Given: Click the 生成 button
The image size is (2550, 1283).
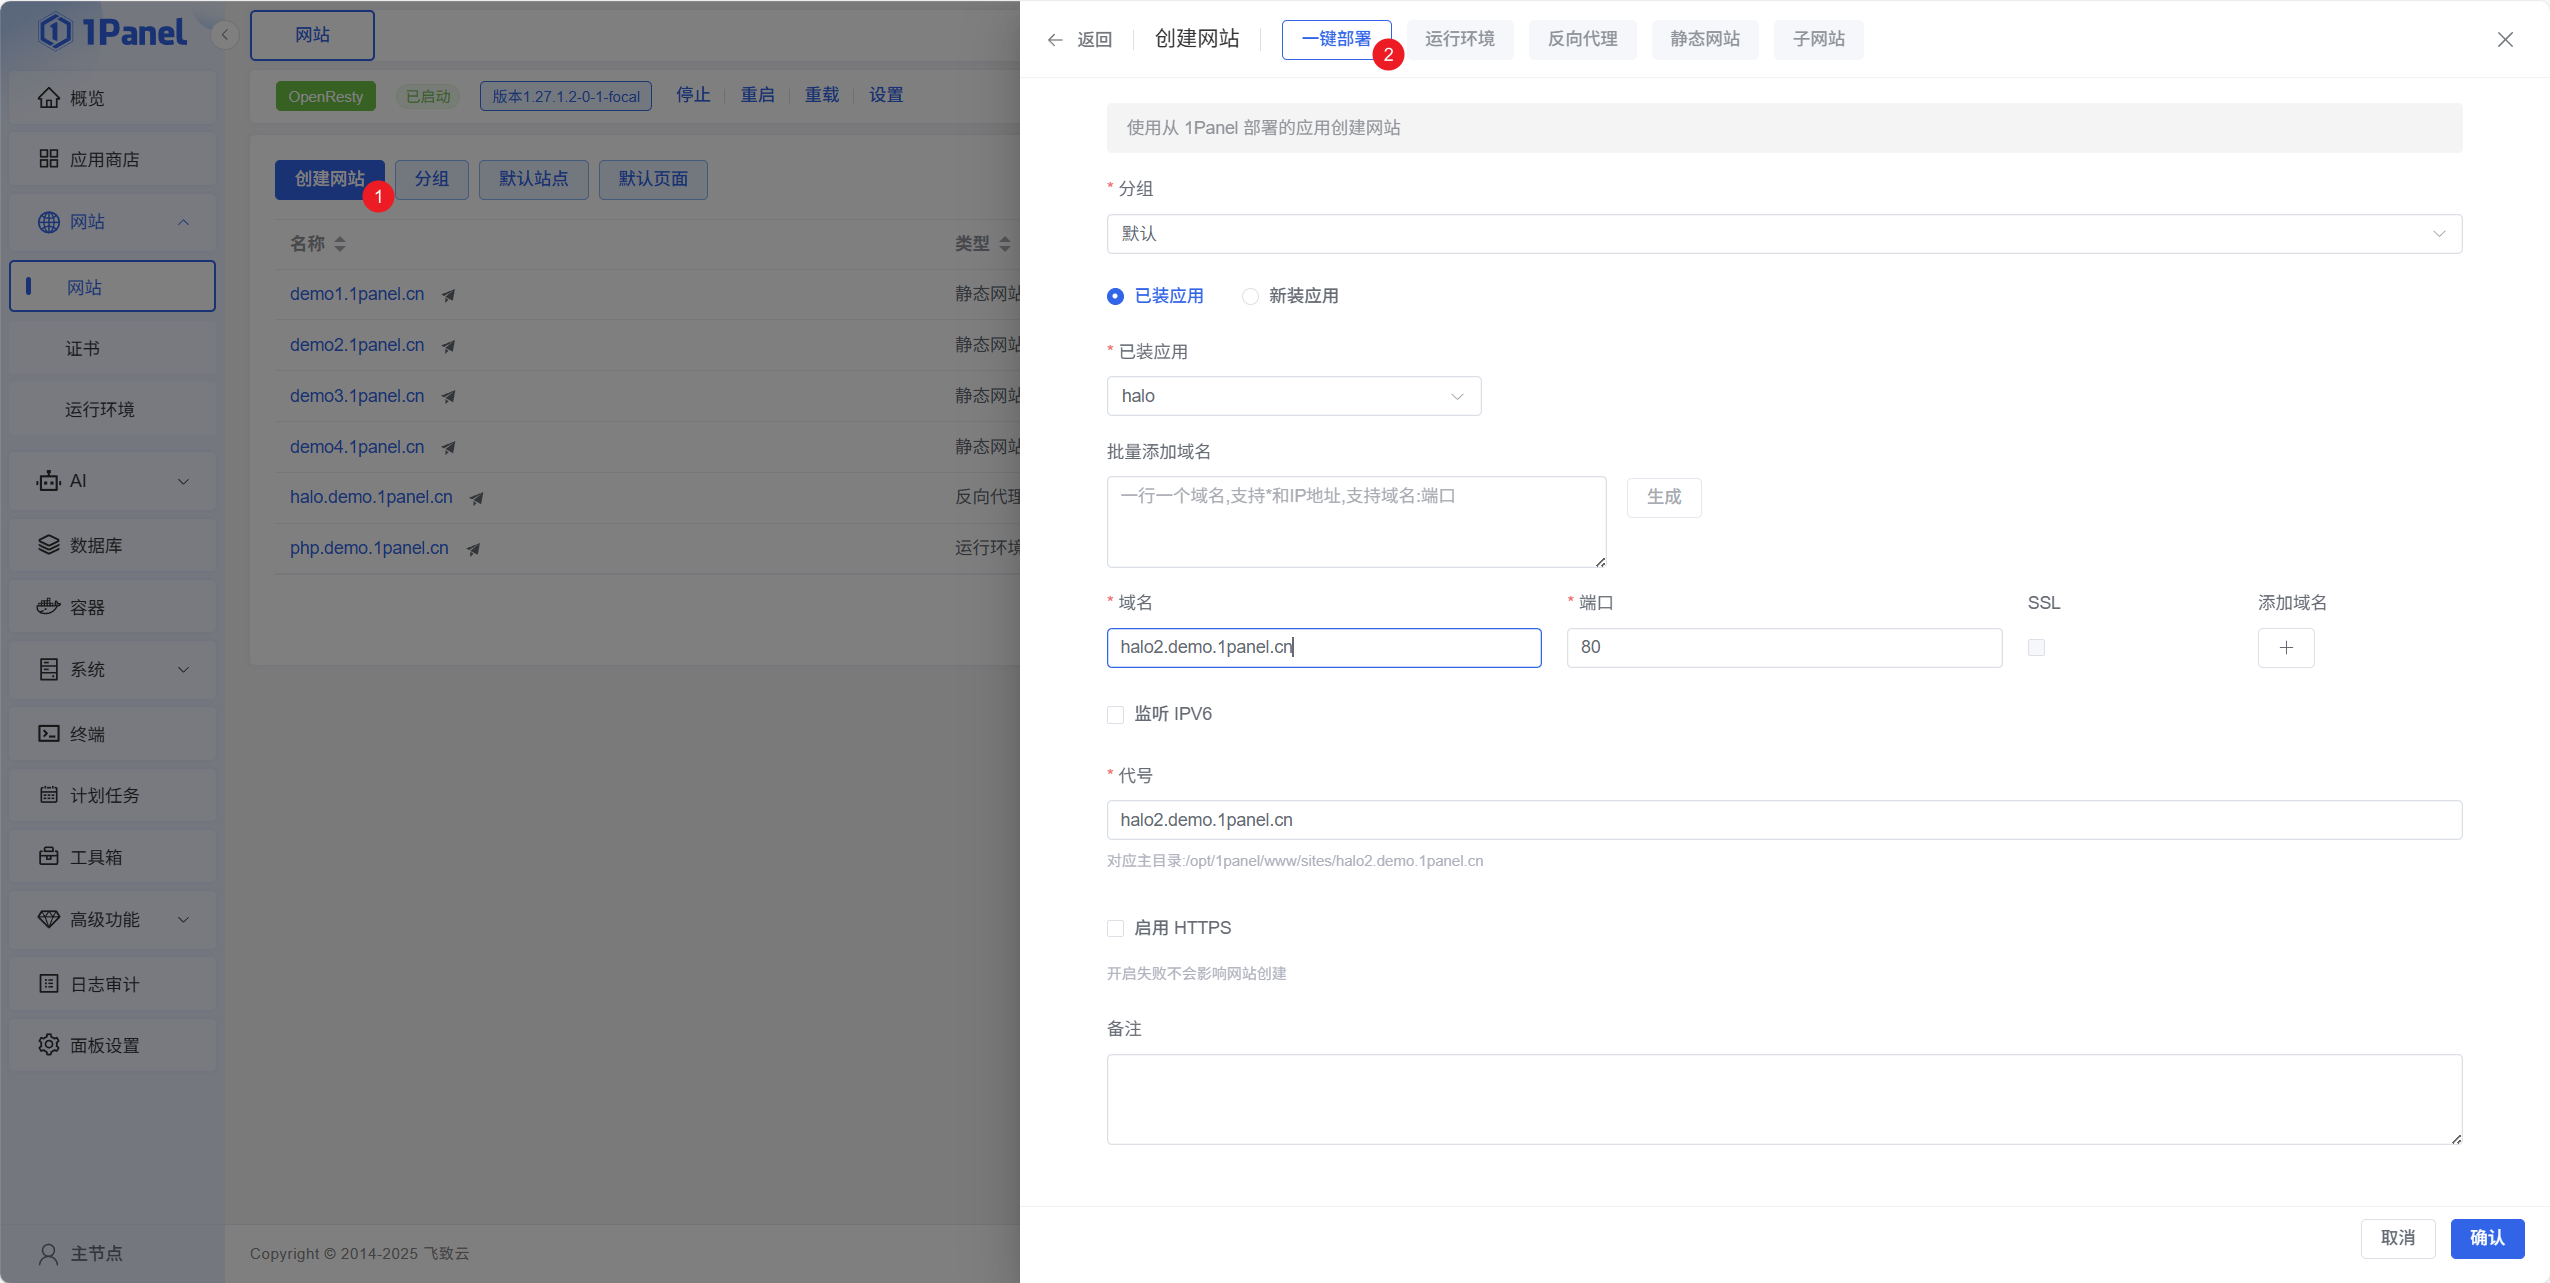Looking at the screenshot, I should pyautogui.click(x=1664, y=497).
